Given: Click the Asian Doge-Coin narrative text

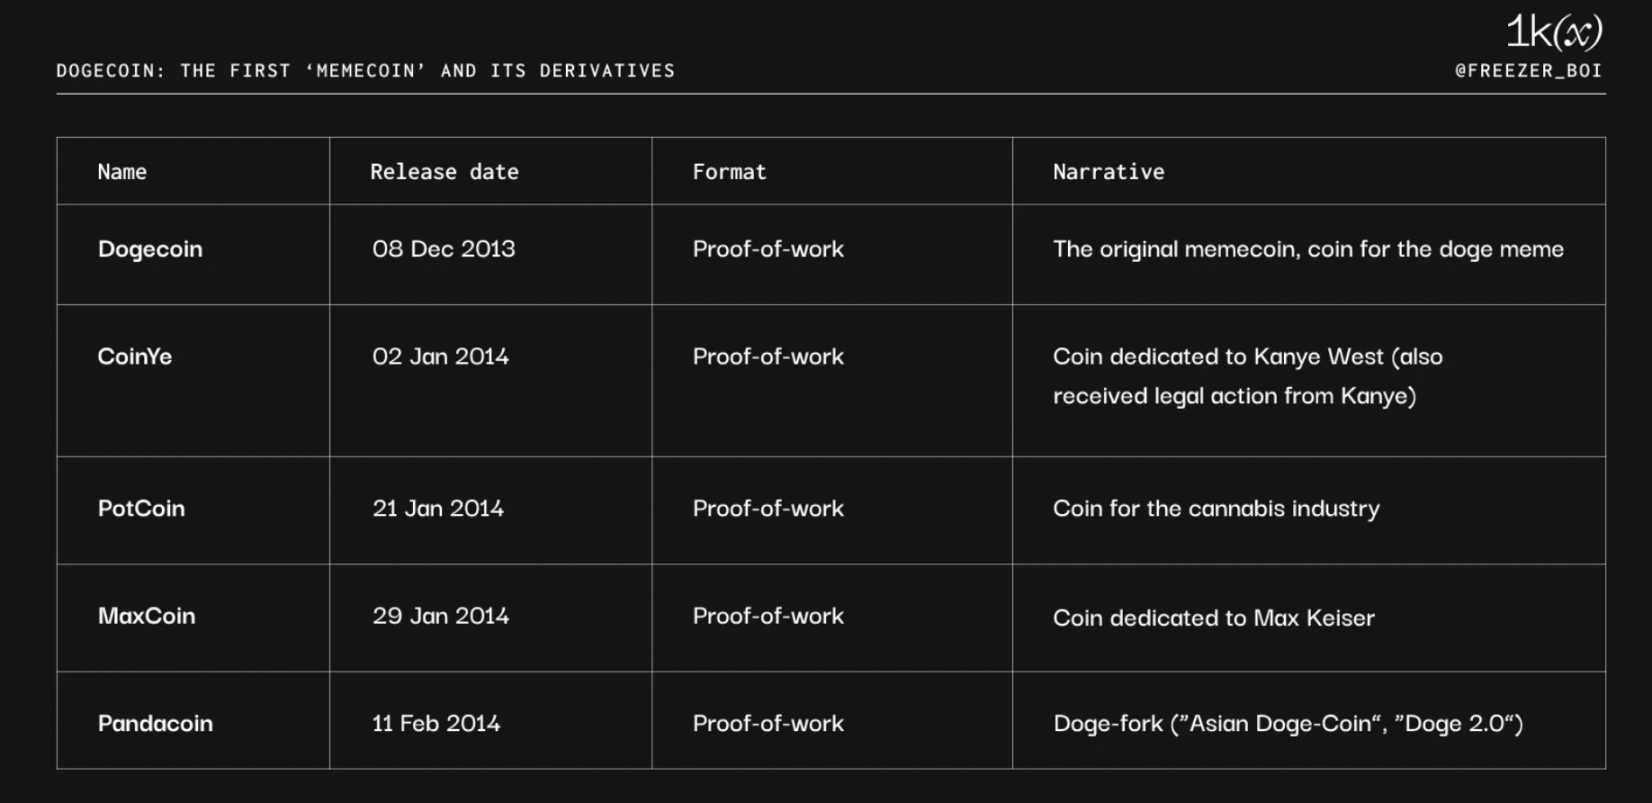Looking at the screenshot, I should tap(1288, 724).
